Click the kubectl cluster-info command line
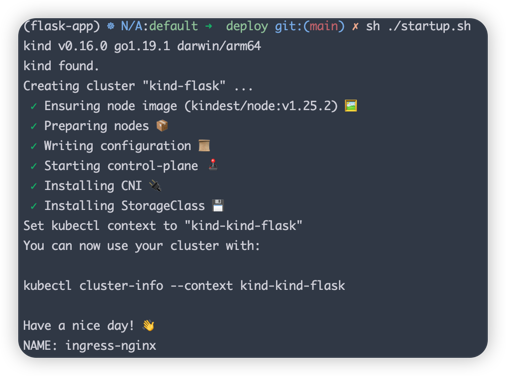 click(184, 286)
